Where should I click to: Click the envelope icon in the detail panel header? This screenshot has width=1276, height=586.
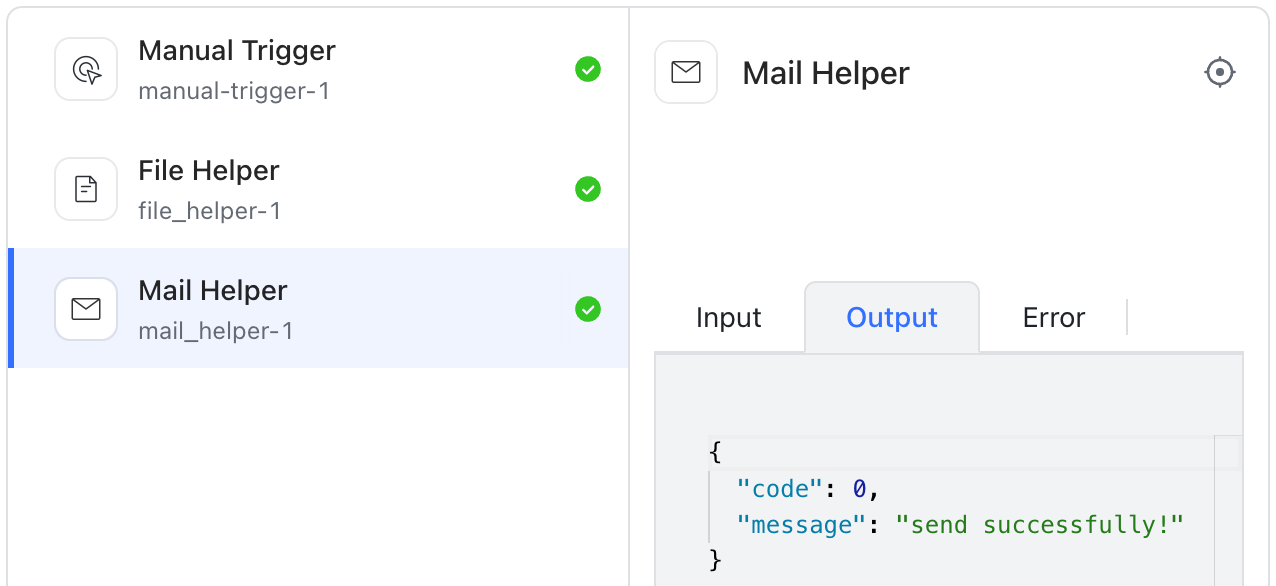686,72
